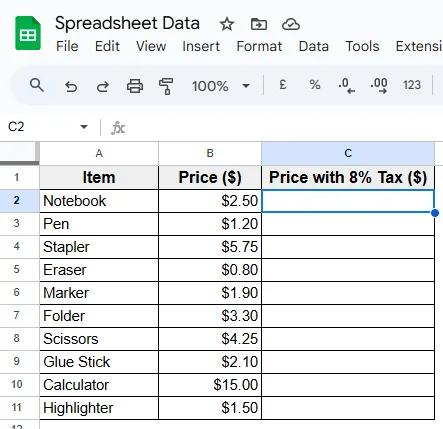Format as currency with pound icon

pos(283,85)
